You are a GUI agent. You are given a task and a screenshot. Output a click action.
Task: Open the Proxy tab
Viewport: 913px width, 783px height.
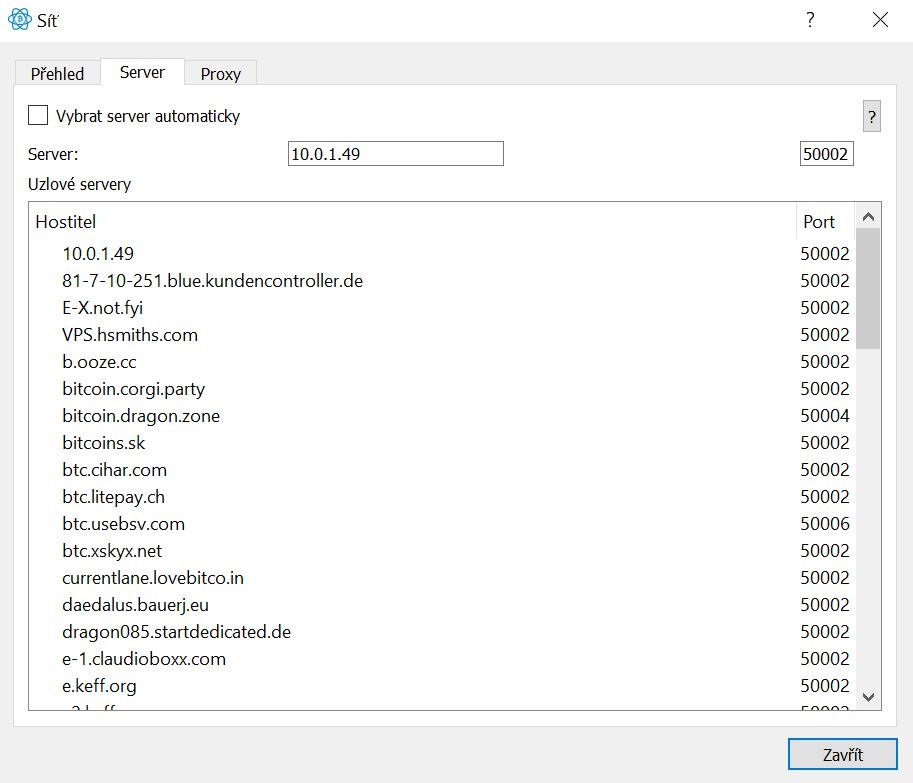click(x=220, y=74)
